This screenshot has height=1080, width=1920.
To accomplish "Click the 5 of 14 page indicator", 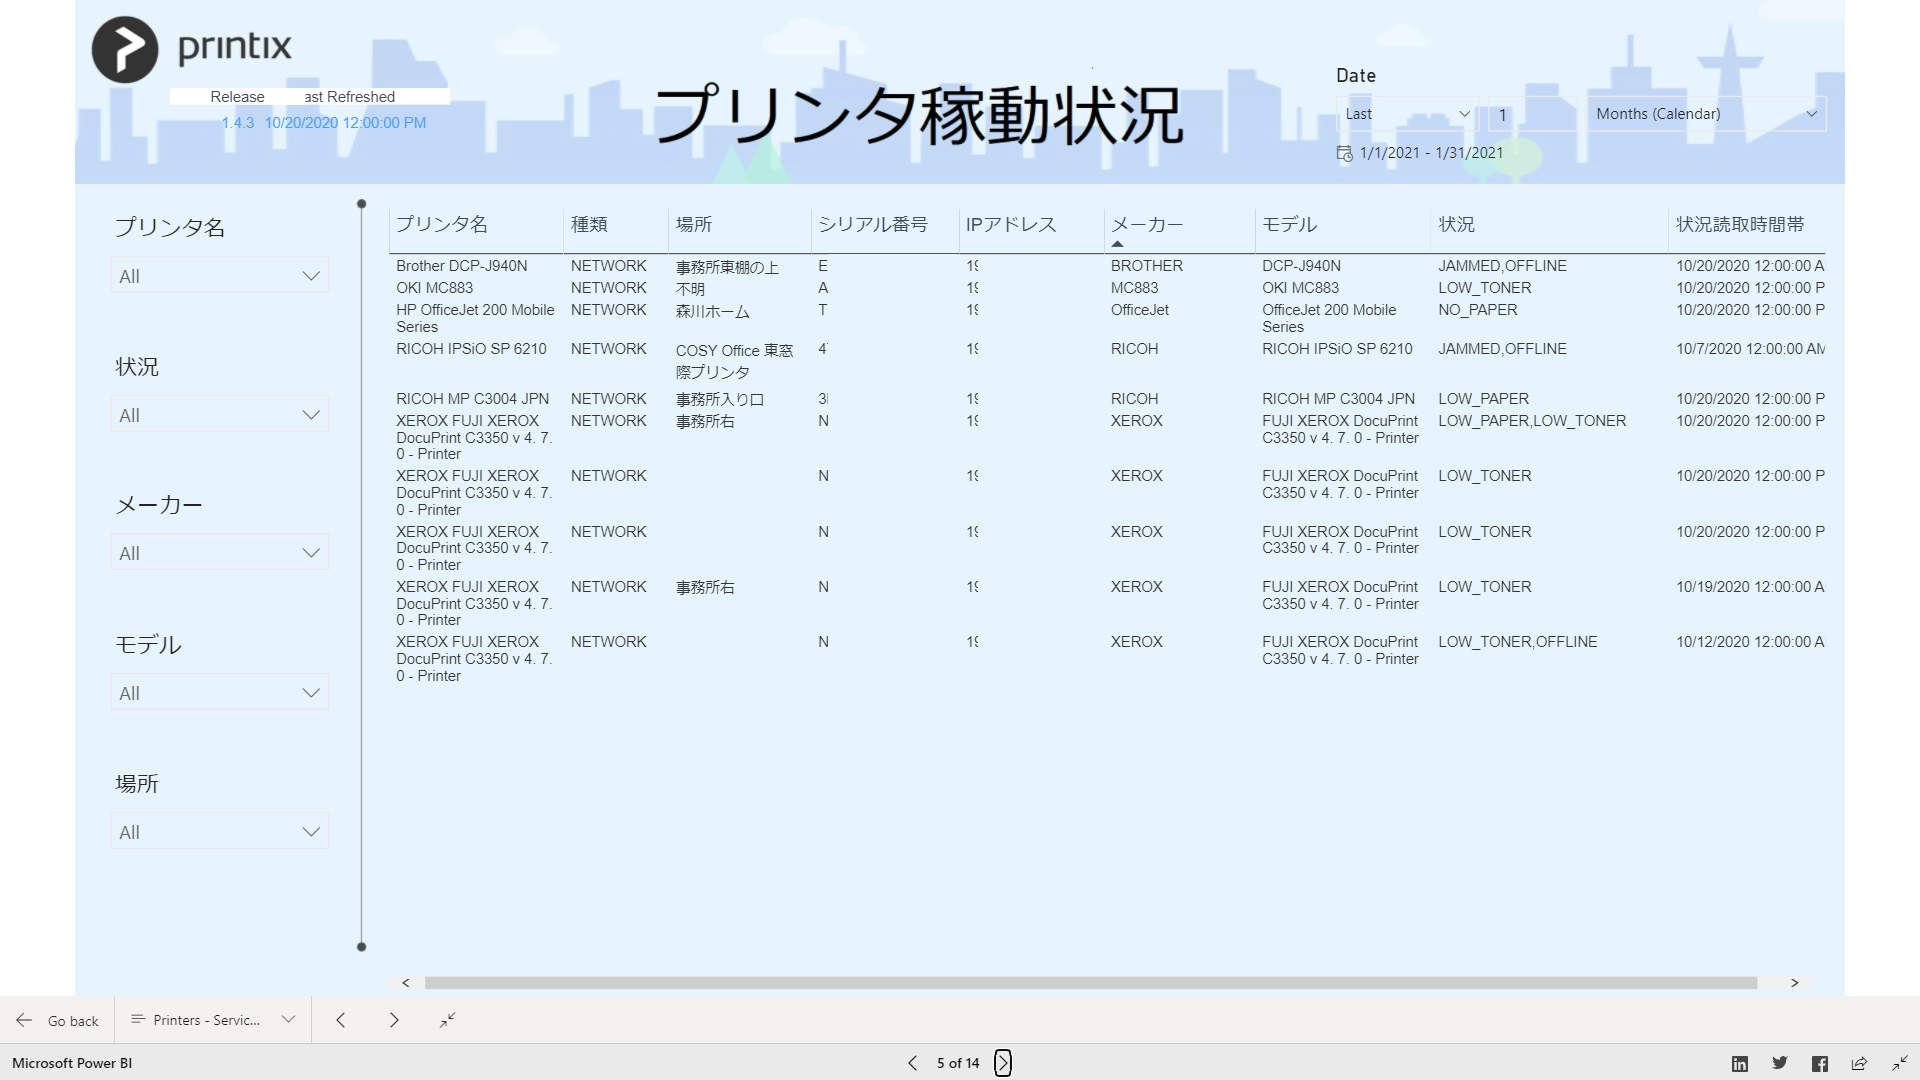I will [957, 1063].
